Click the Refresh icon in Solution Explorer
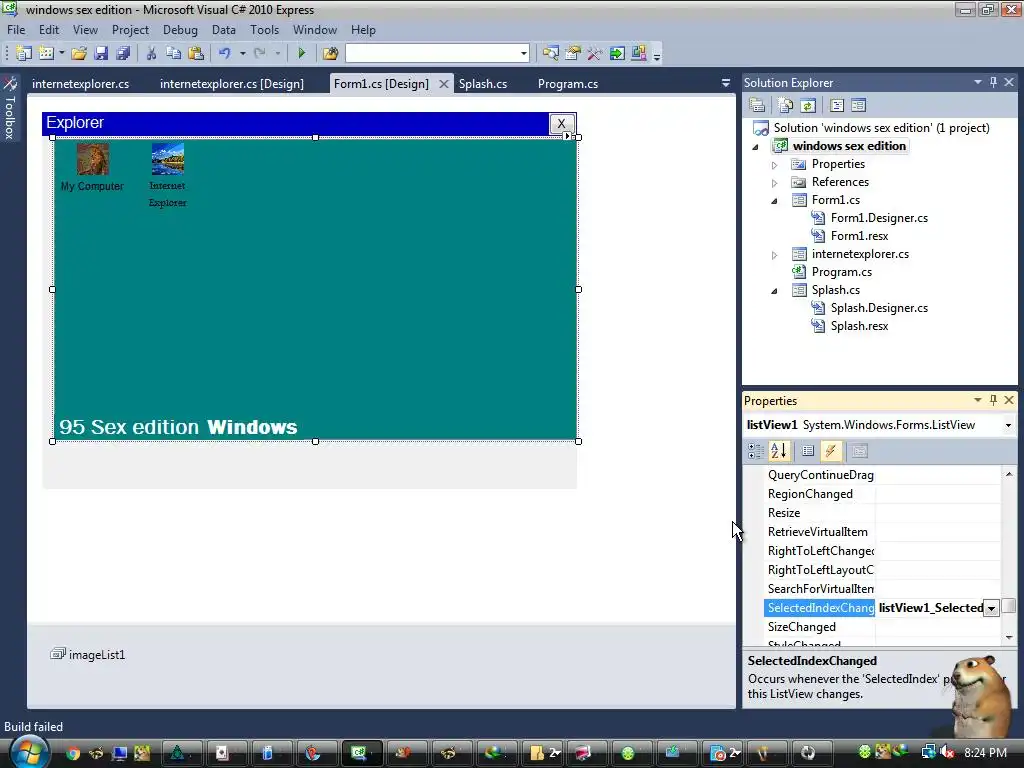This screenshot has width=1024, height=768. tap(808, 105)
